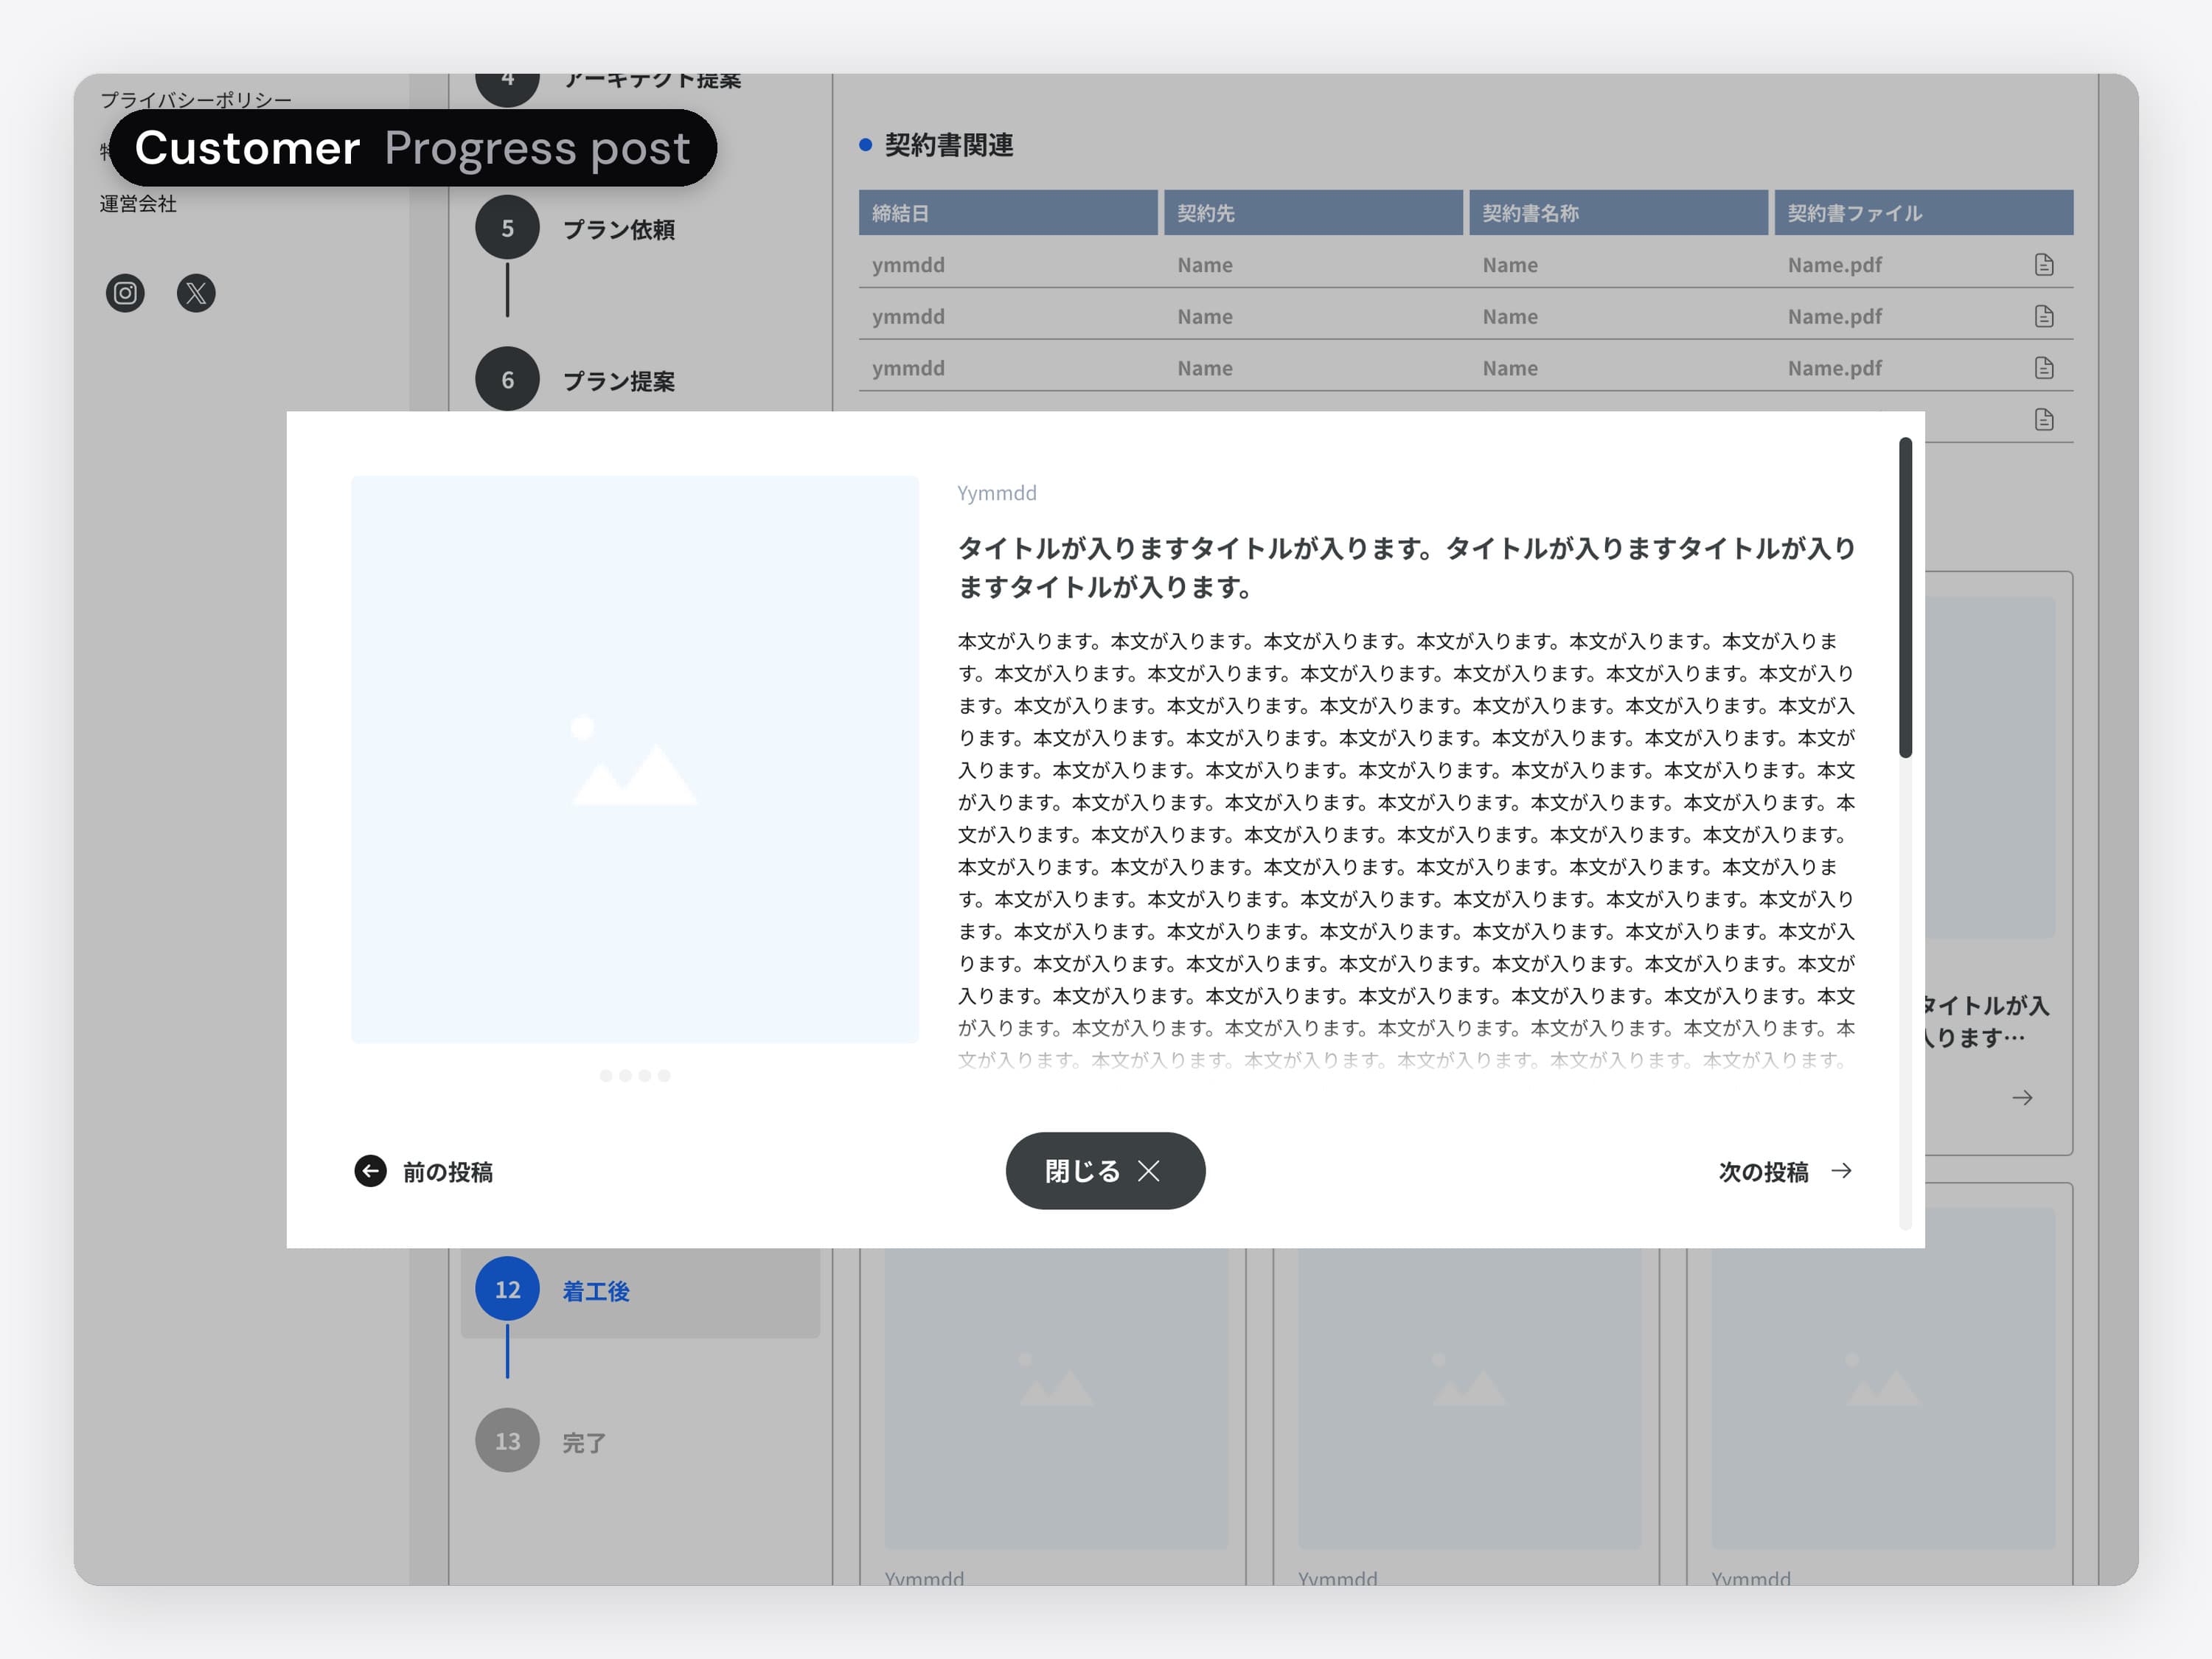Click the 契約書ファイル column header
This screenshot has height=1659, width=2212.
coord(1924,213)
